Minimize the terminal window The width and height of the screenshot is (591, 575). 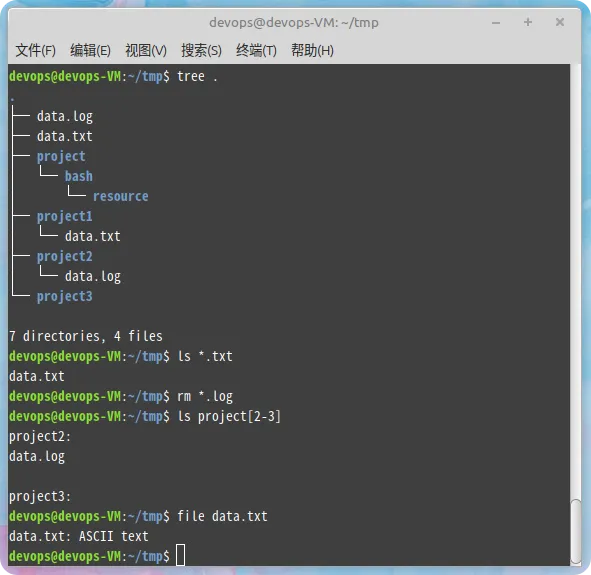pyautogui.click(x=496, y=23)
